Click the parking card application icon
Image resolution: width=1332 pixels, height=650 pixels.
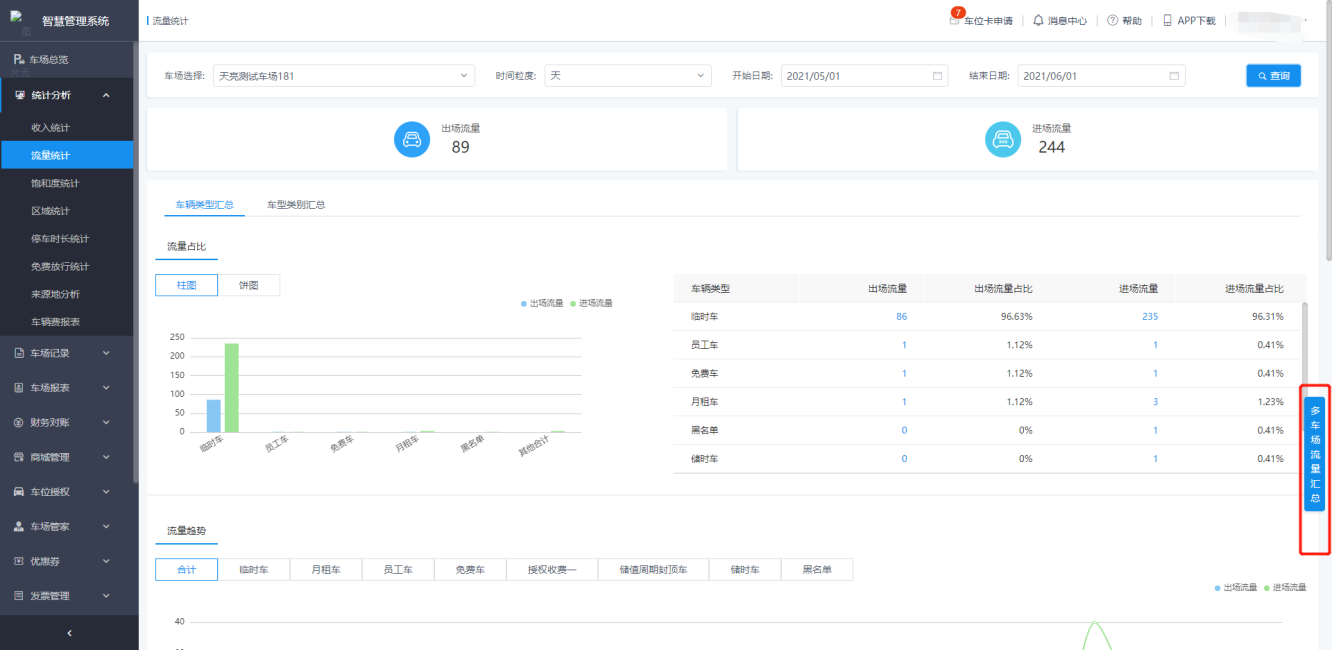pyautogui.click(x=955, y=20)
